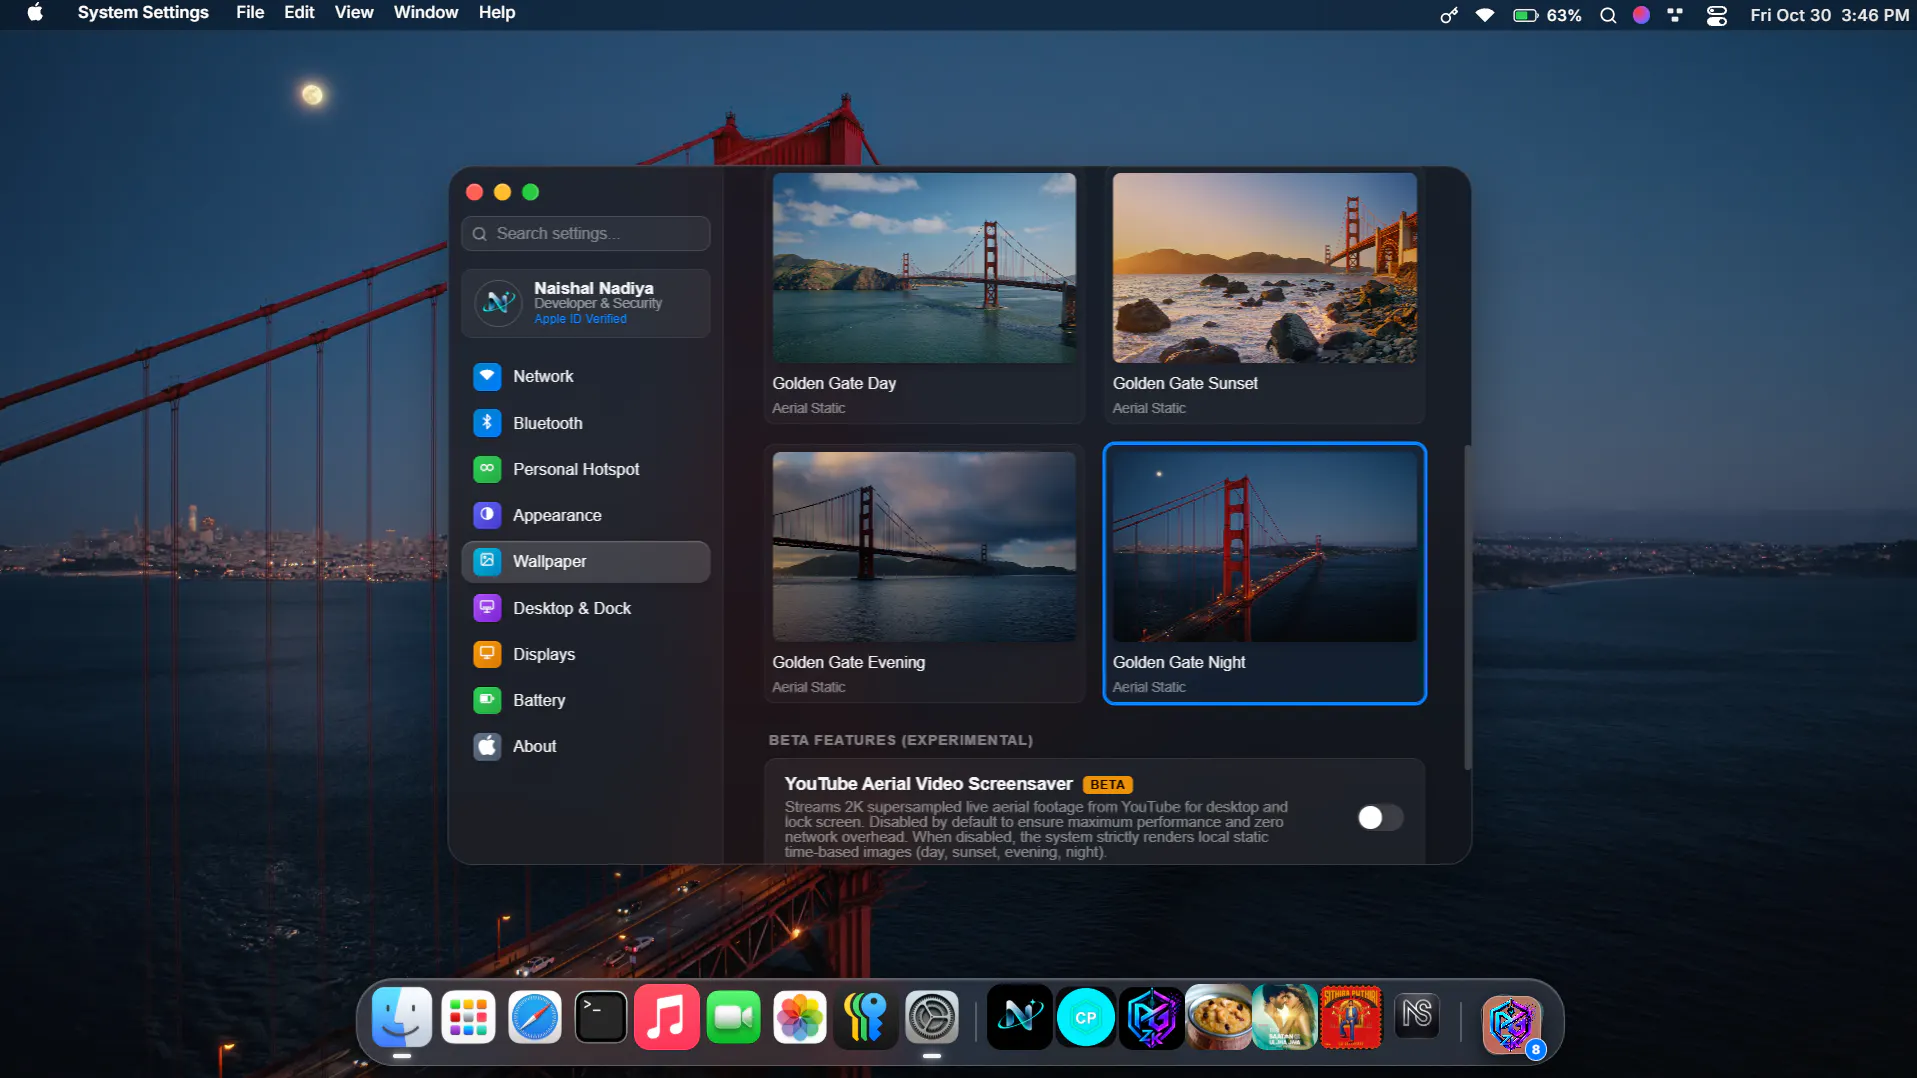Open the Battery sidebar icon
The width and height of the screenshot is (1917, 1078).
[x=487, y=700]
